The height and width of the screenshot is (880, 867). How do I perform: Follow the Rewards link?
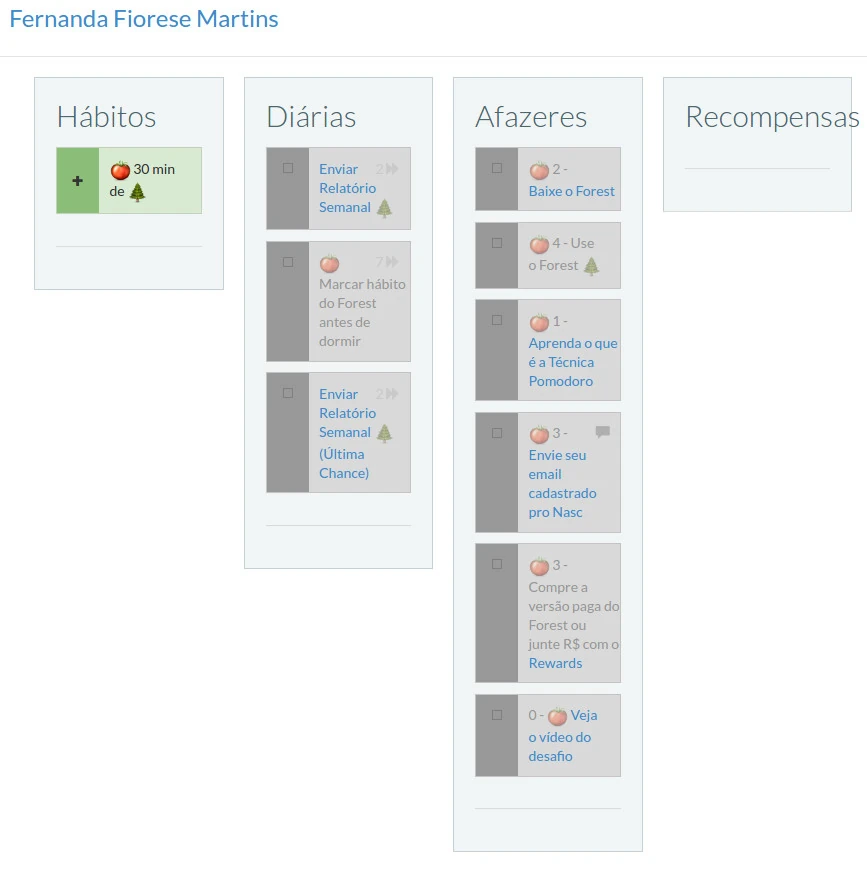click(555, 663)
